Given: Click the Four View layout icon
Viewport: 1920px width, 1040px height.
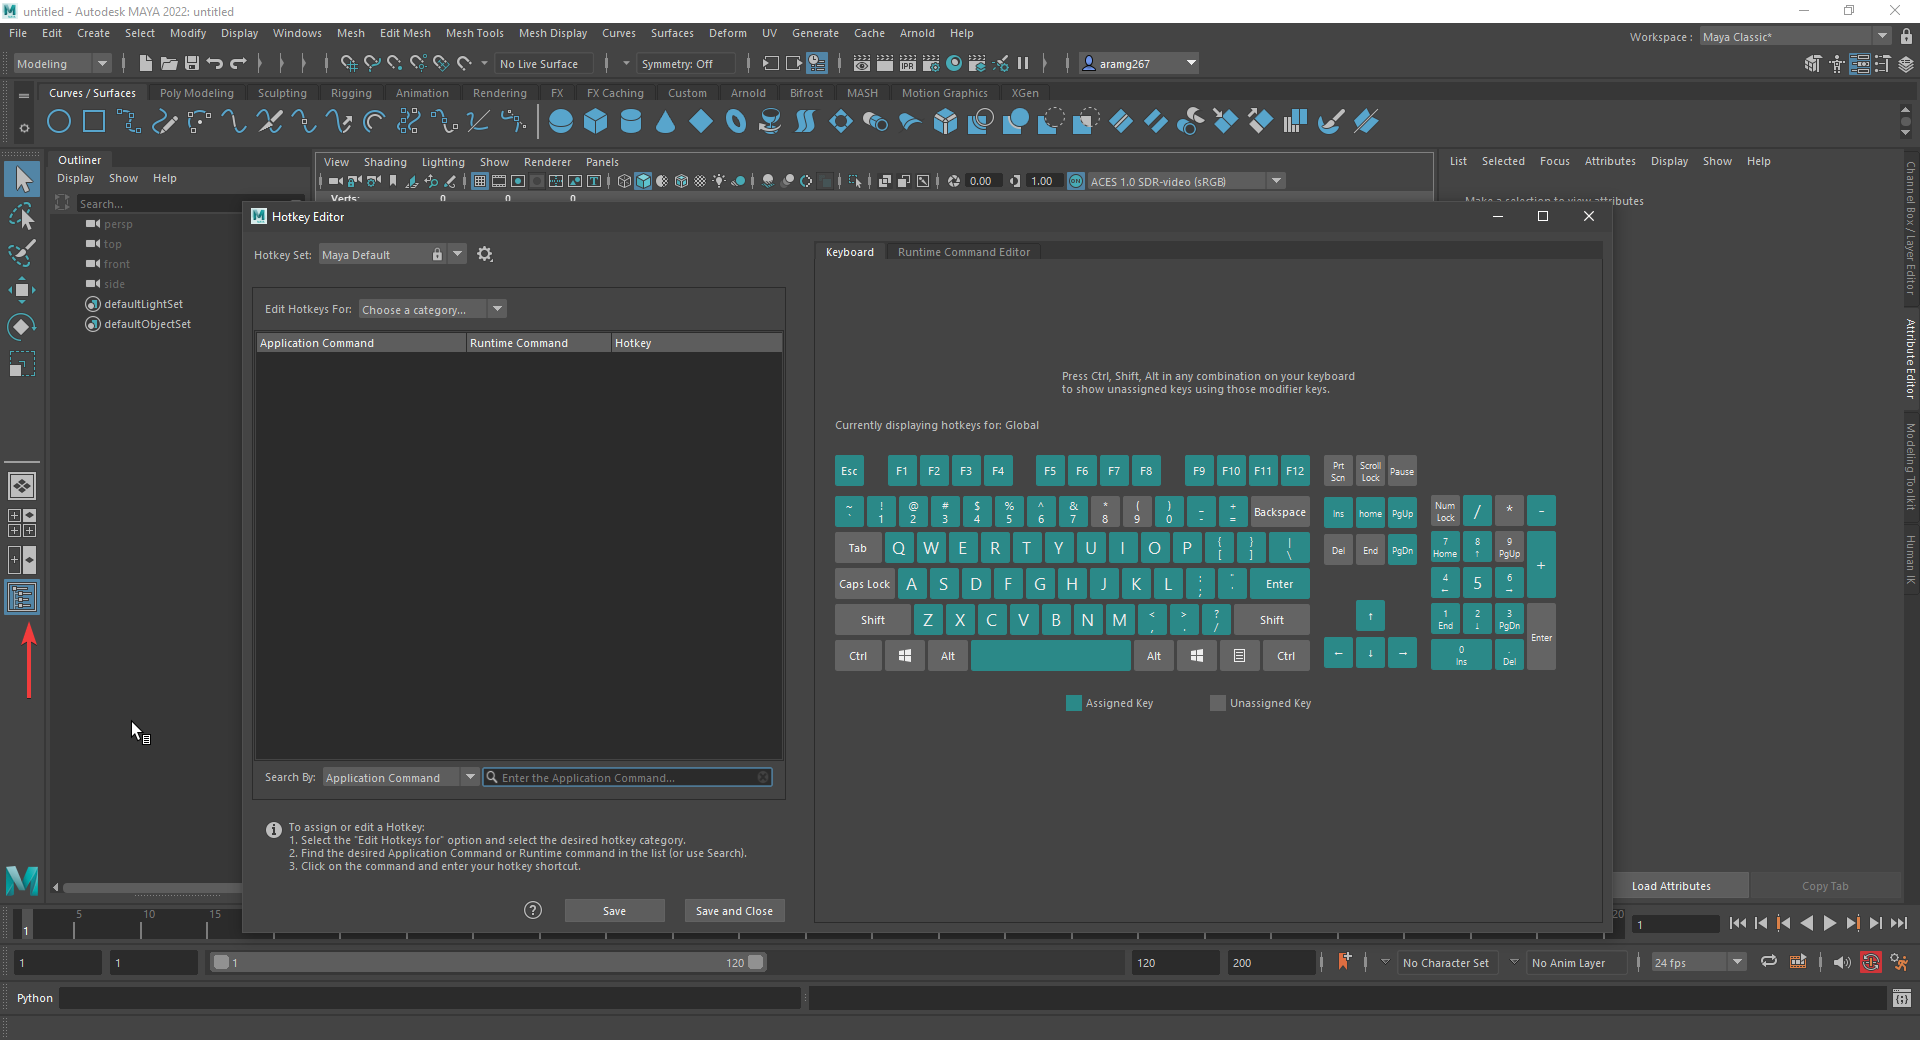Looking at the screenshot, I should [x=22, y=523].
